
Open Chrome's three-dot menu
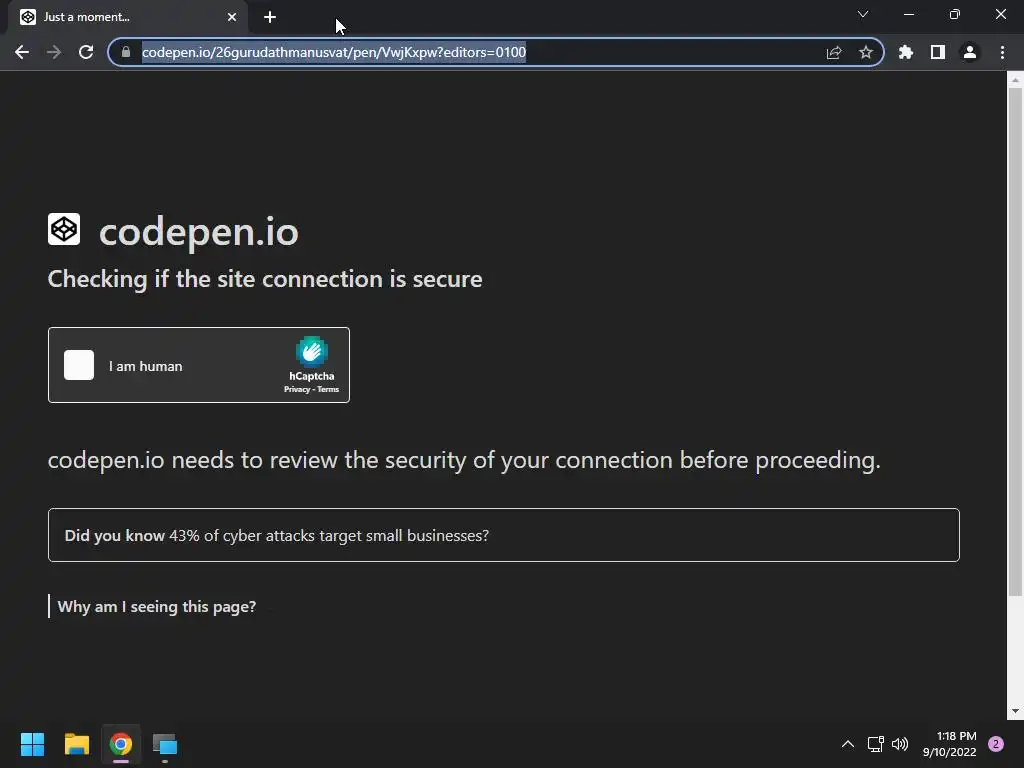coord(1002,52)
